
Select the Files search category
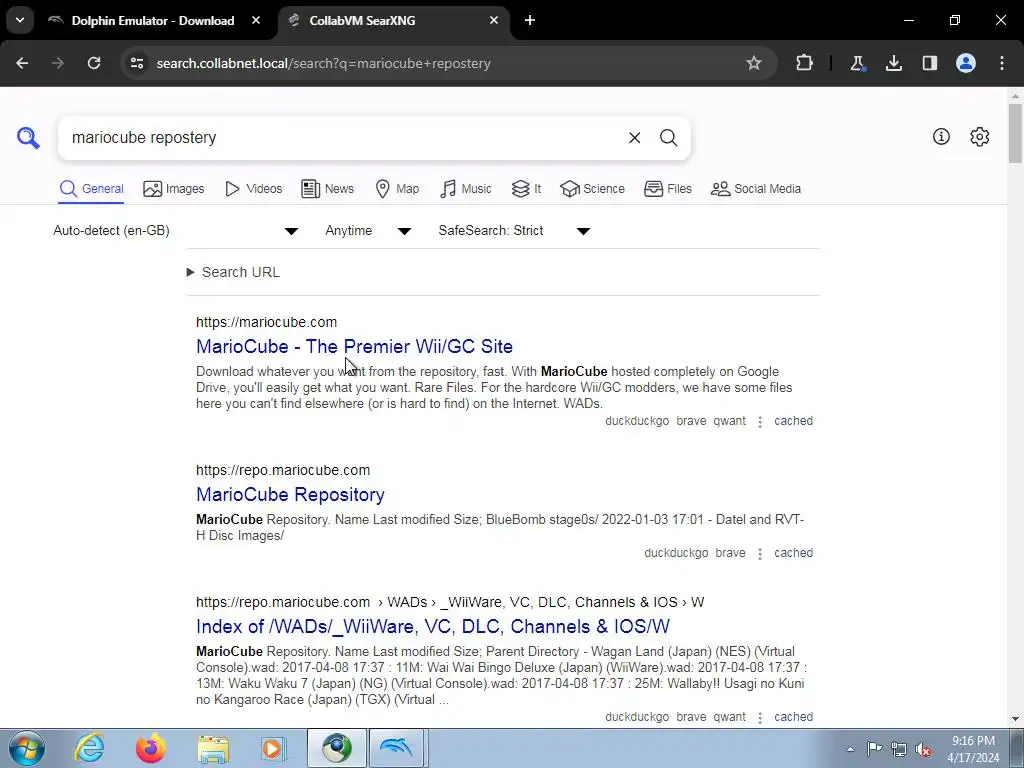point(667,189)
